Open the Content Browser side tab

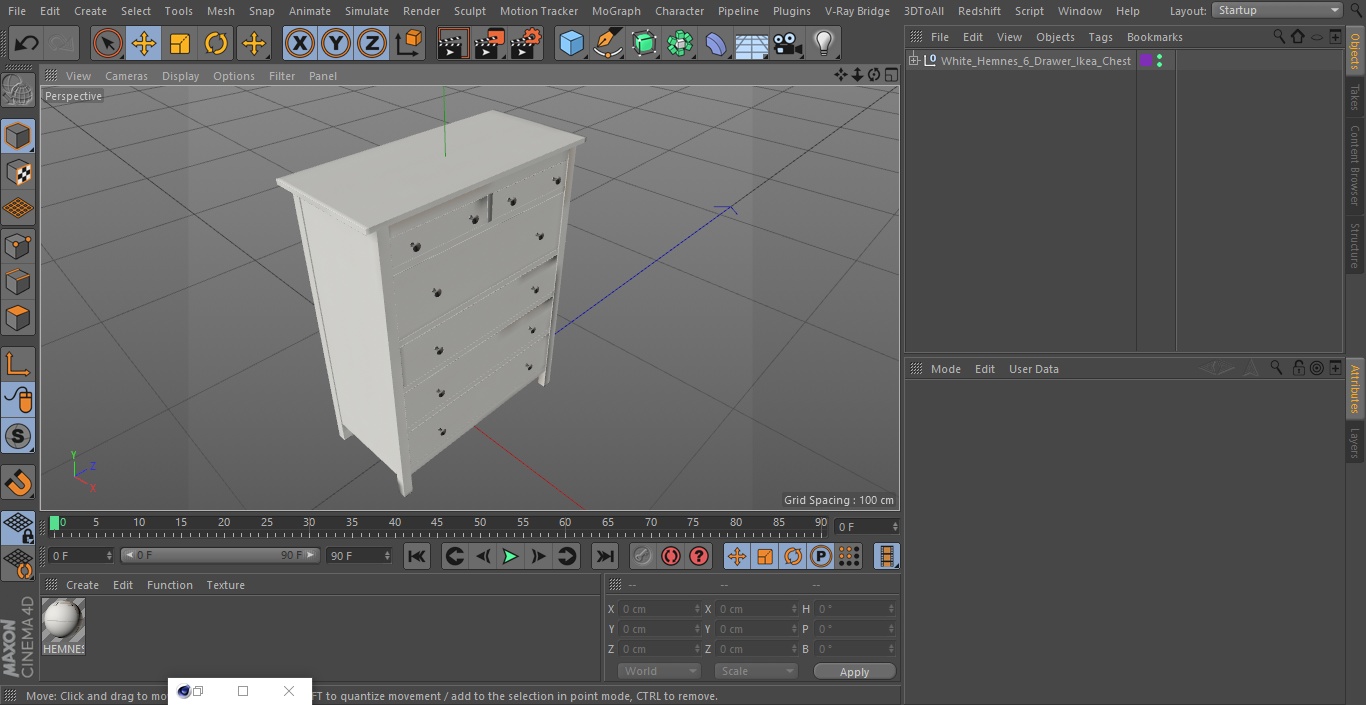click(x=1355, y=165)
